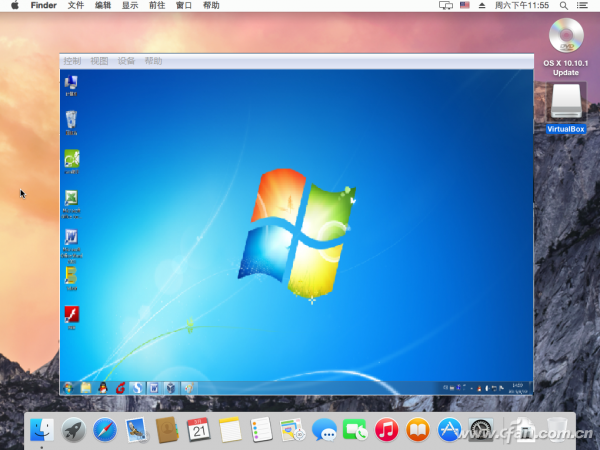The image size is (600, 450).
Task: Select the Recycle Bin on Windows desktop
Action: (x=71, y=123)
